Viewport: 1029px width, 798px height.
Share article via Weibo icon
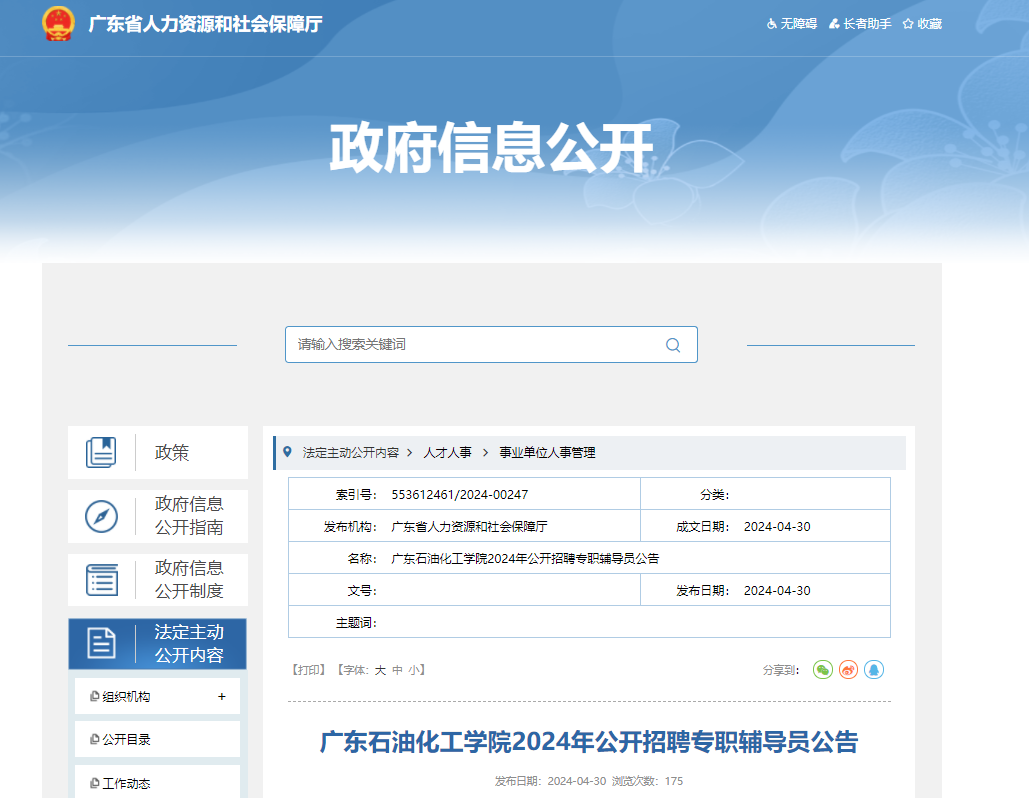tap(848, 670)
